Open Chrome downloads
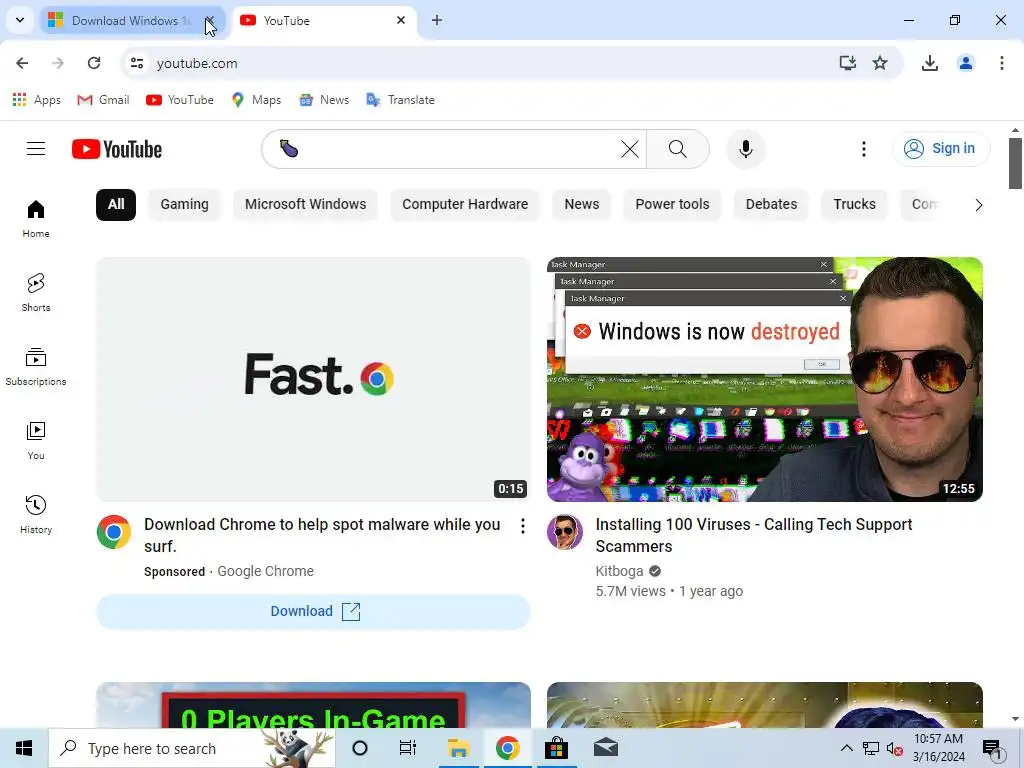This screenshot has width=1024, height=768. [930, 63]
